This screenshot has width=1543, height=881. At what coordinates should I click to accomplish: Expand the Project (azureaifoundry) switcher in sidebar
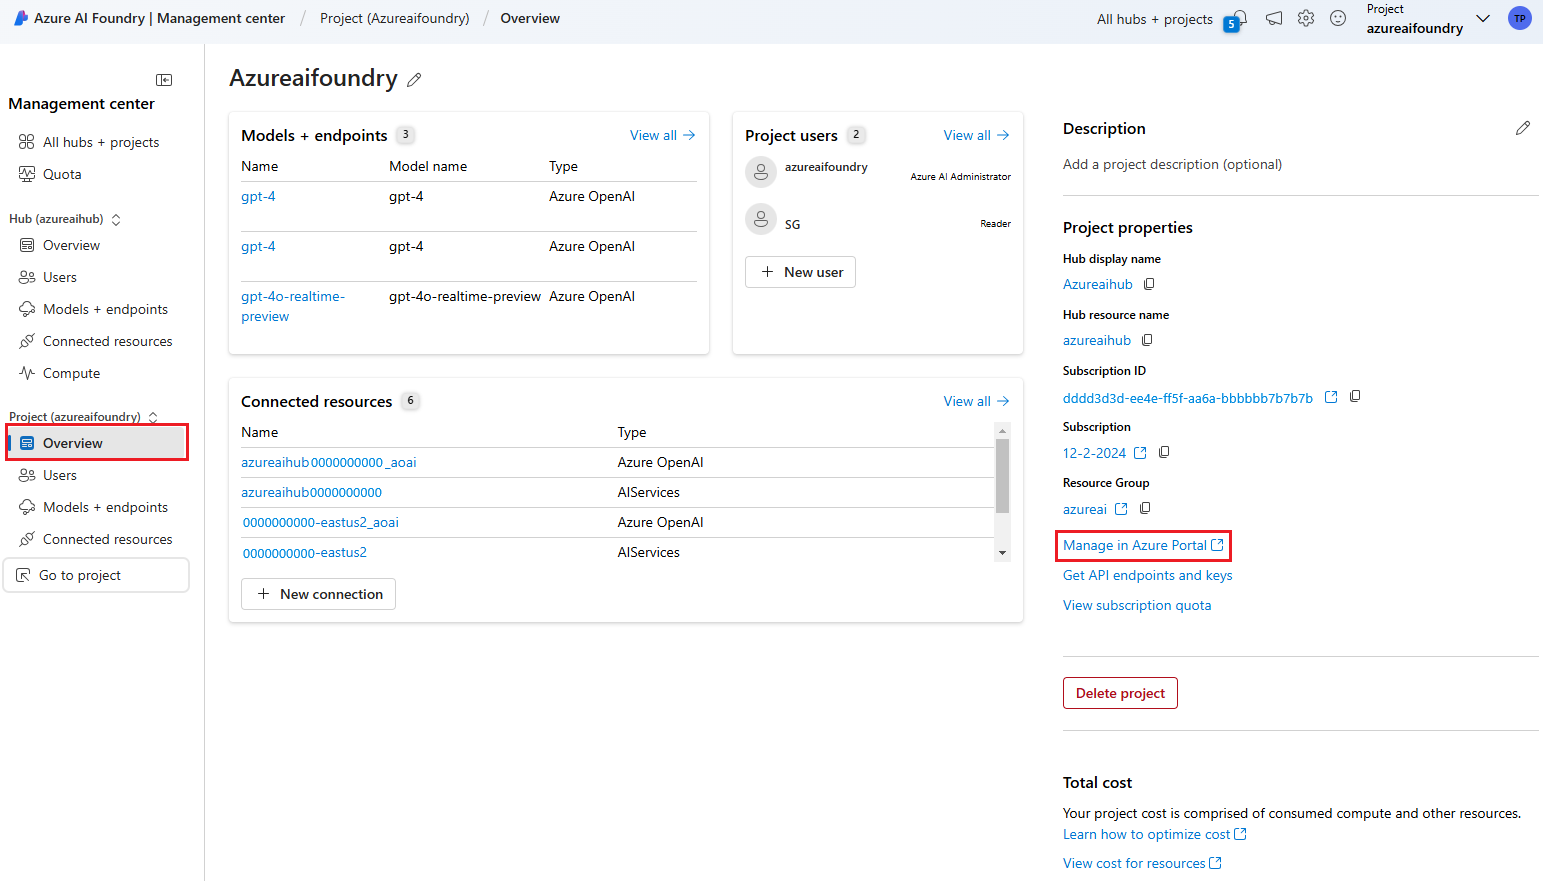[153, 417]
